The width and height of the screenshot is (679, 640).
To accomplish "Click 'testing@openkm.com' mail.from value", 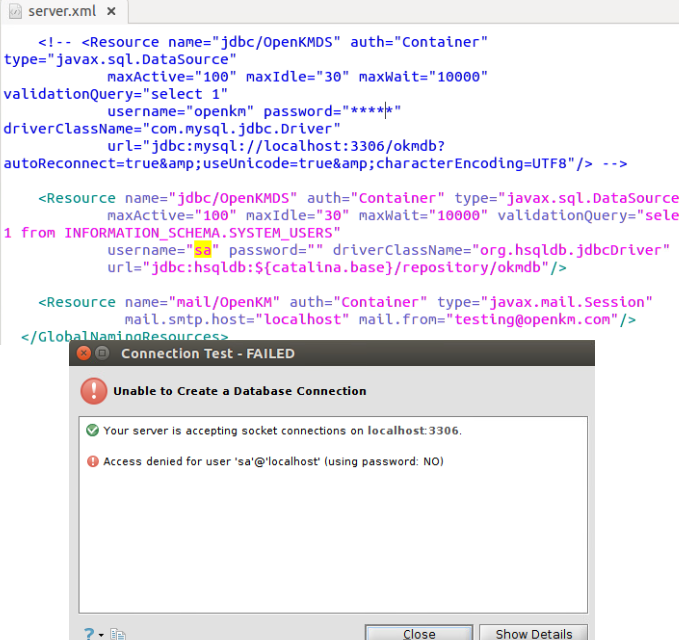I will [532, 319].
